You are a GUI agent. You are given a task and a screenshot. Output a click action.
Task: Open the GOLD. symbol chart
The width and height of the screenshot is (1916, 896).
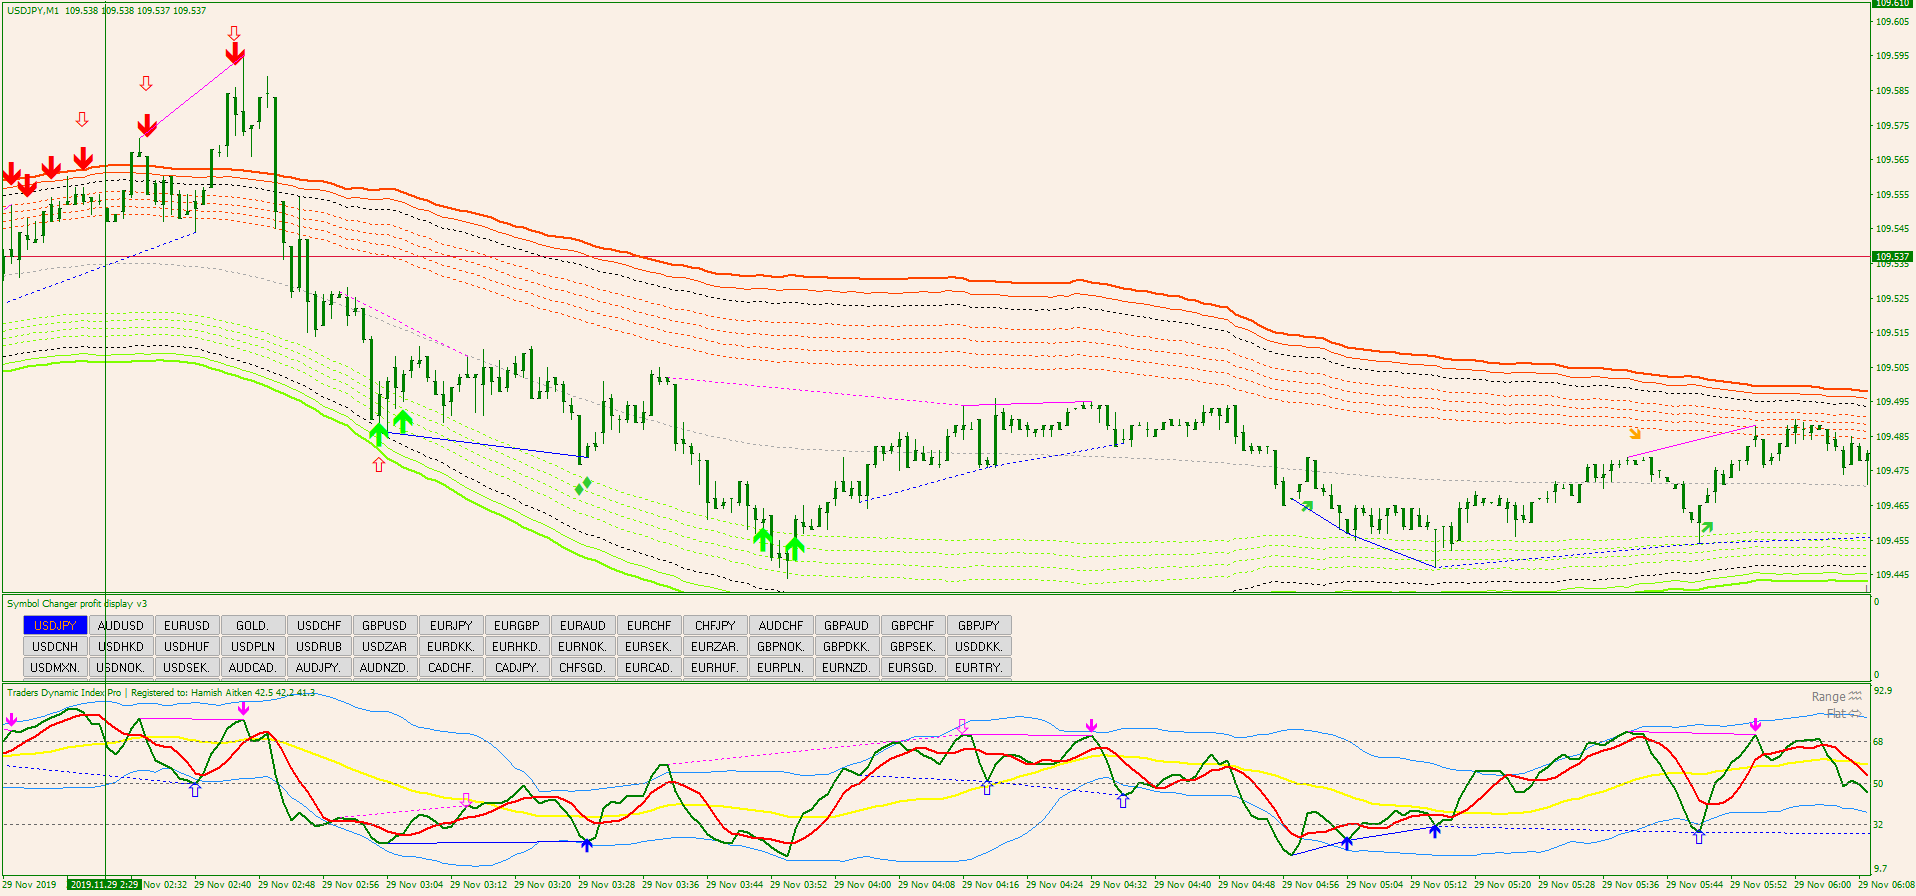click(253, 625)
